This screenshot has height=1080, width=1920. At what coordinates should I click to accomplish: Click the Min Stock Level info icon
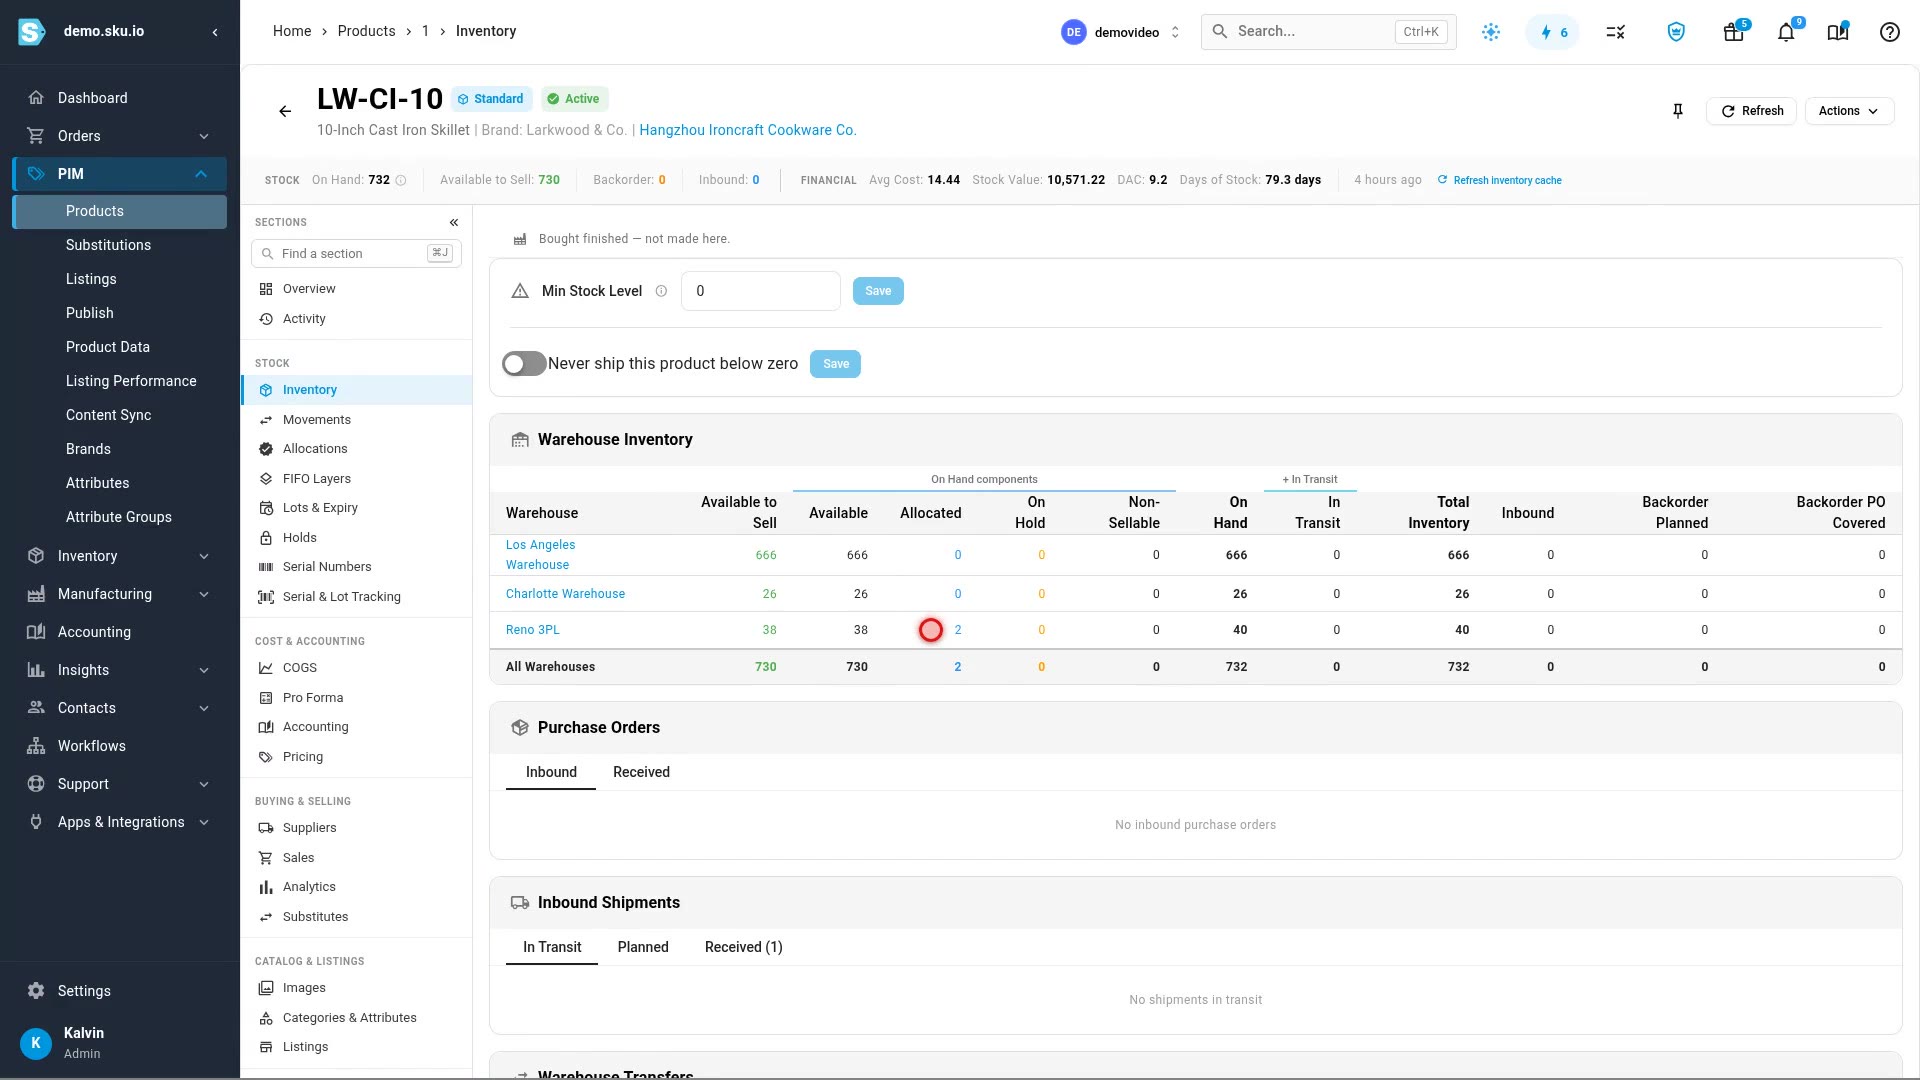(x=661, y=291)
